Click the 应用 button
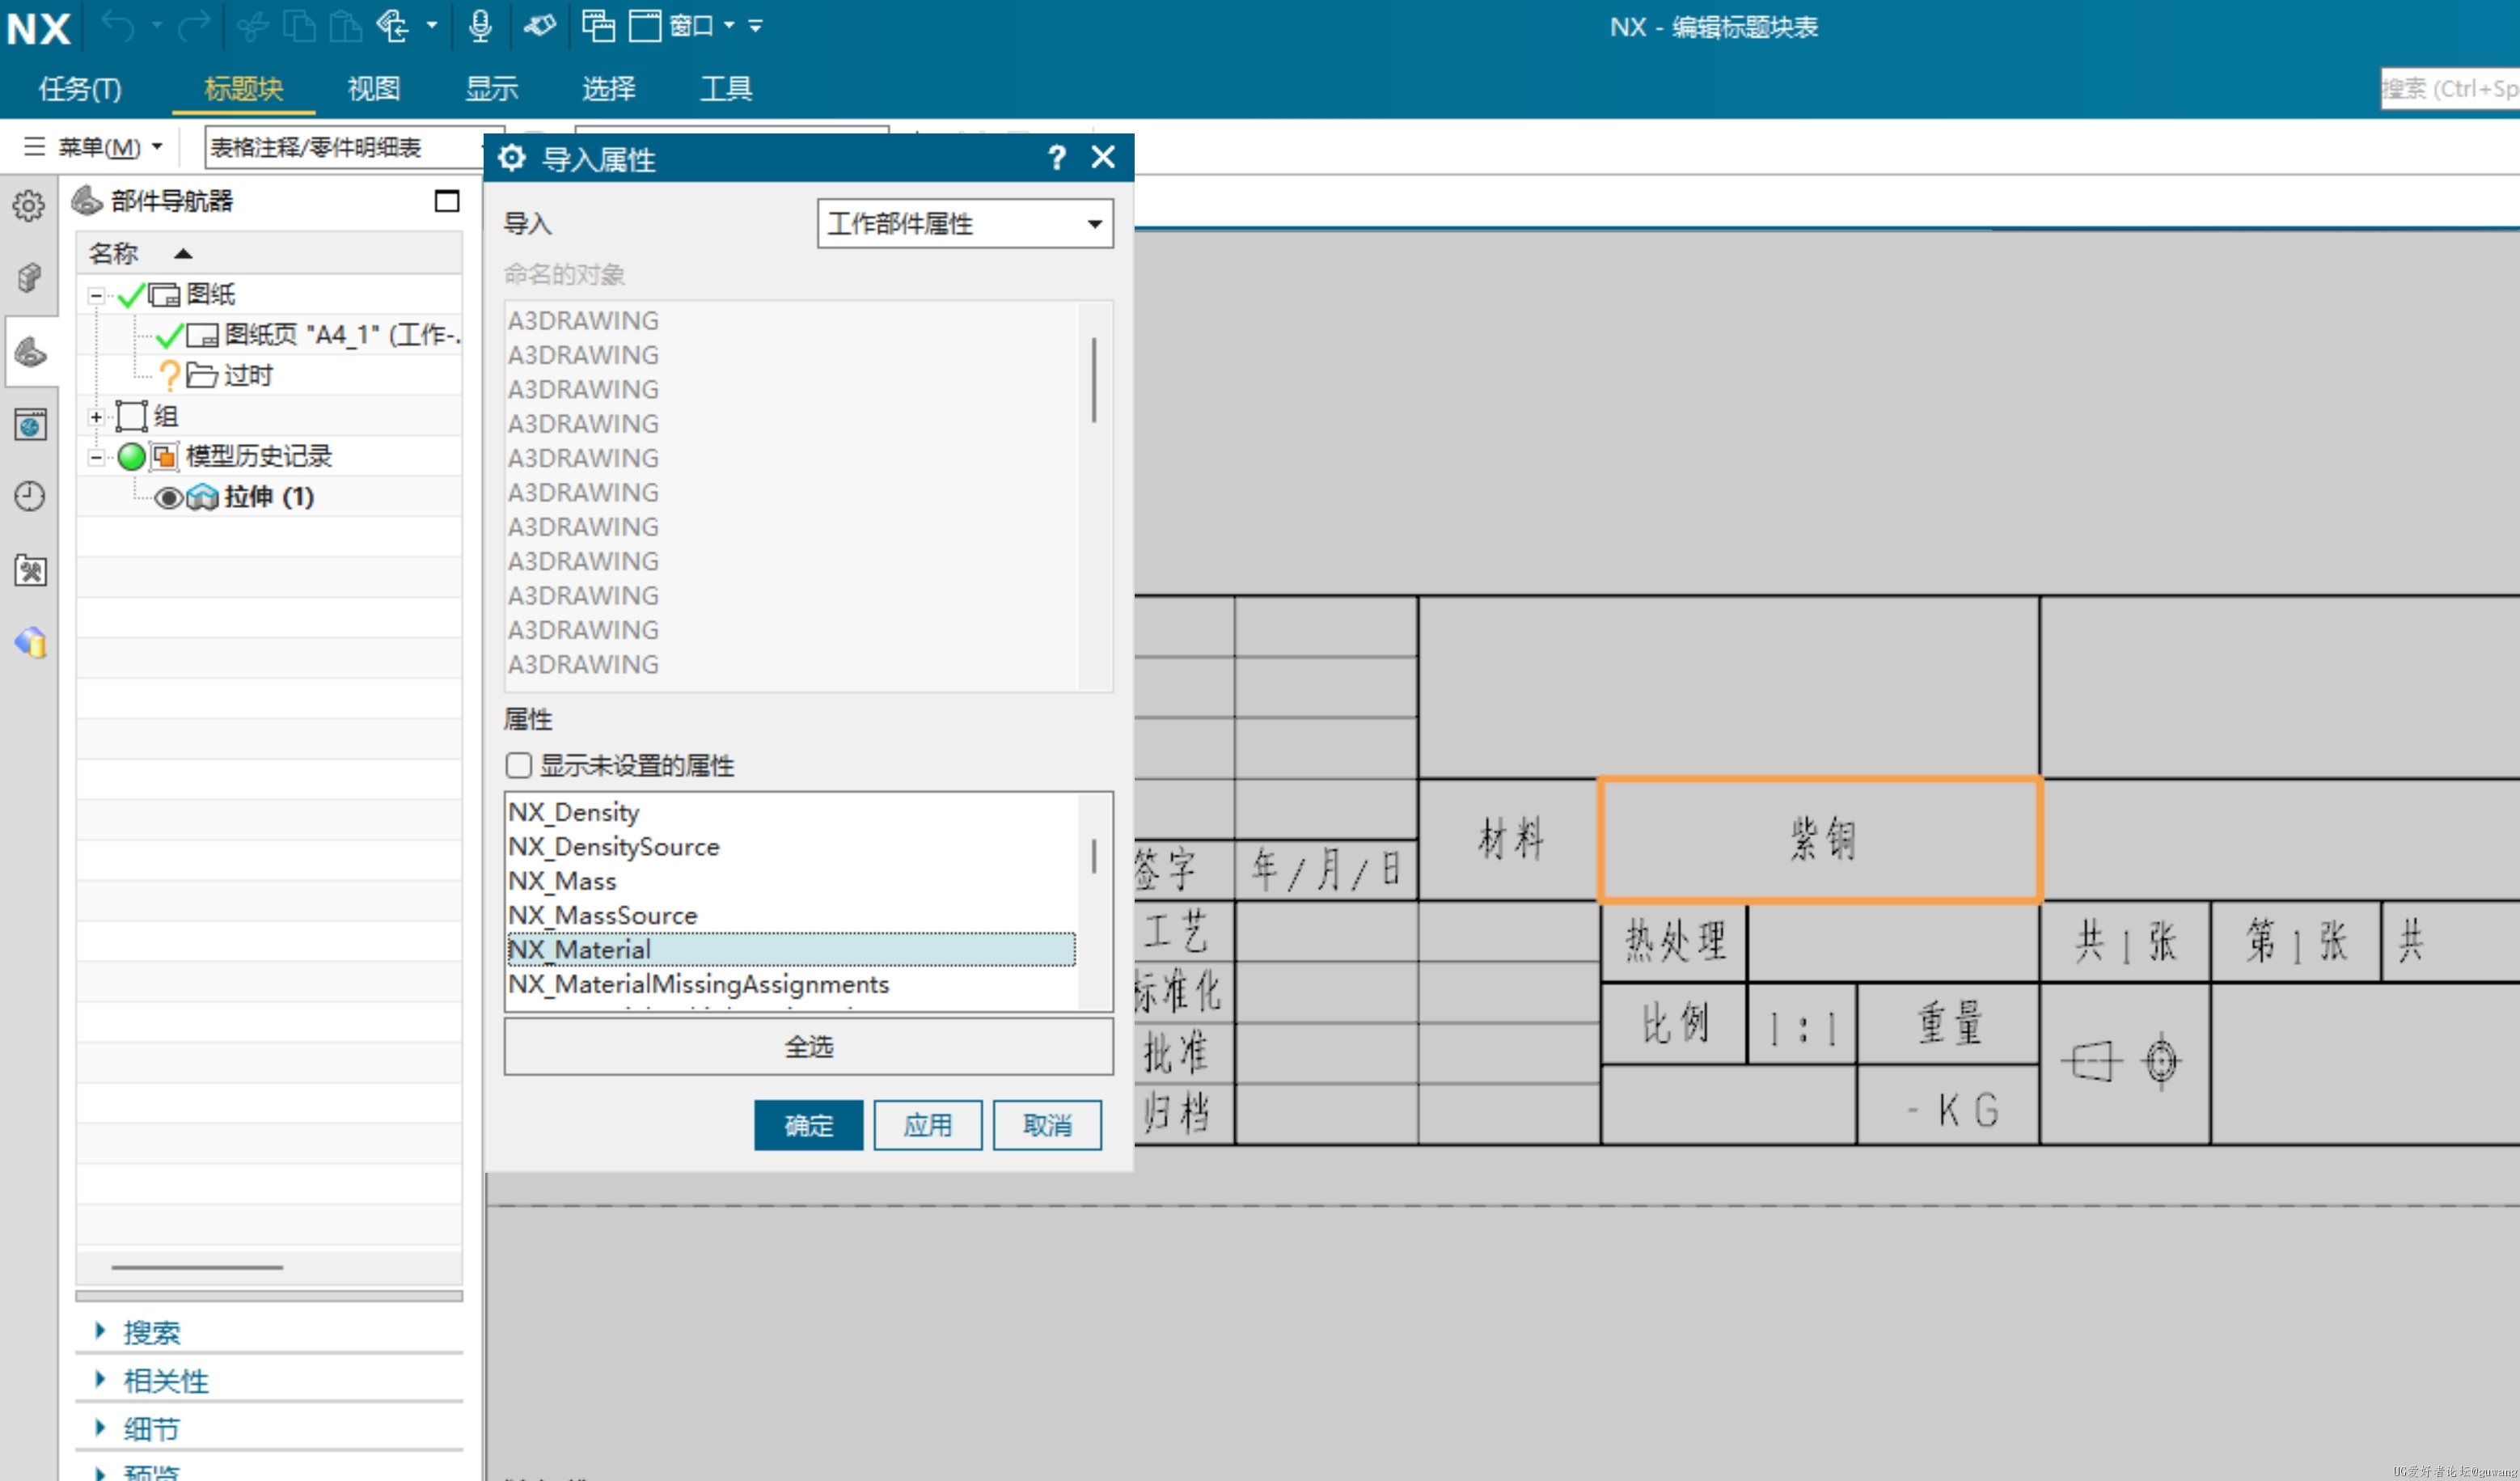 click(927, 1125)
